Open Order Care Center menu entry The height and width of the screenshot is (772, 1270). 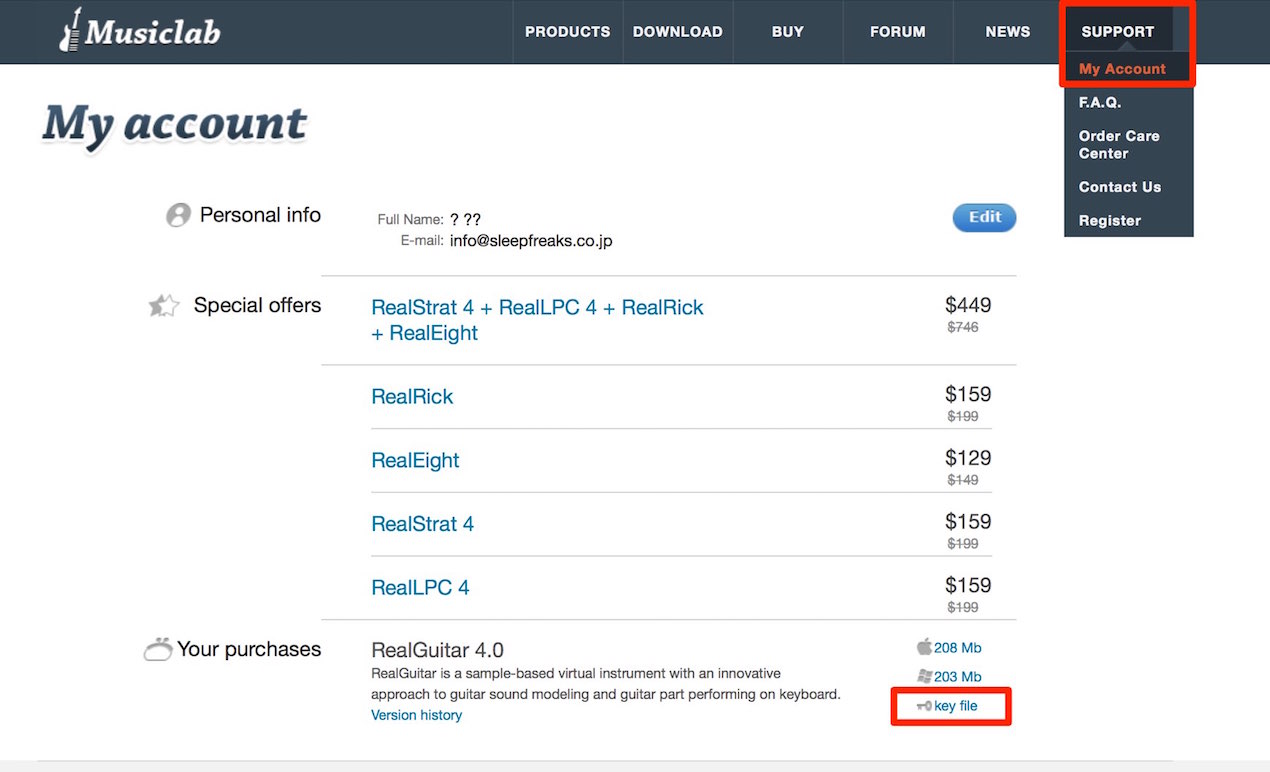1119,144
